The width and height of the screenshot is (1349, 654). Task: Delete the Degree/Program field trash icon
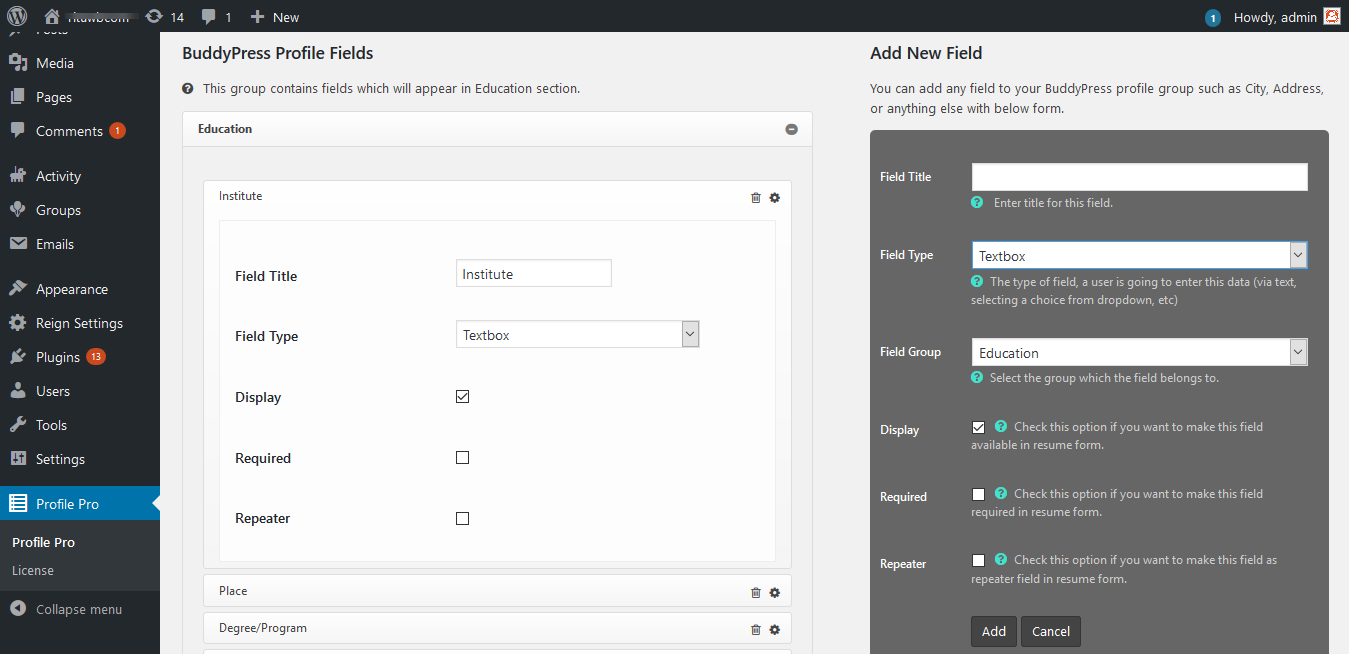click(755, 629)
